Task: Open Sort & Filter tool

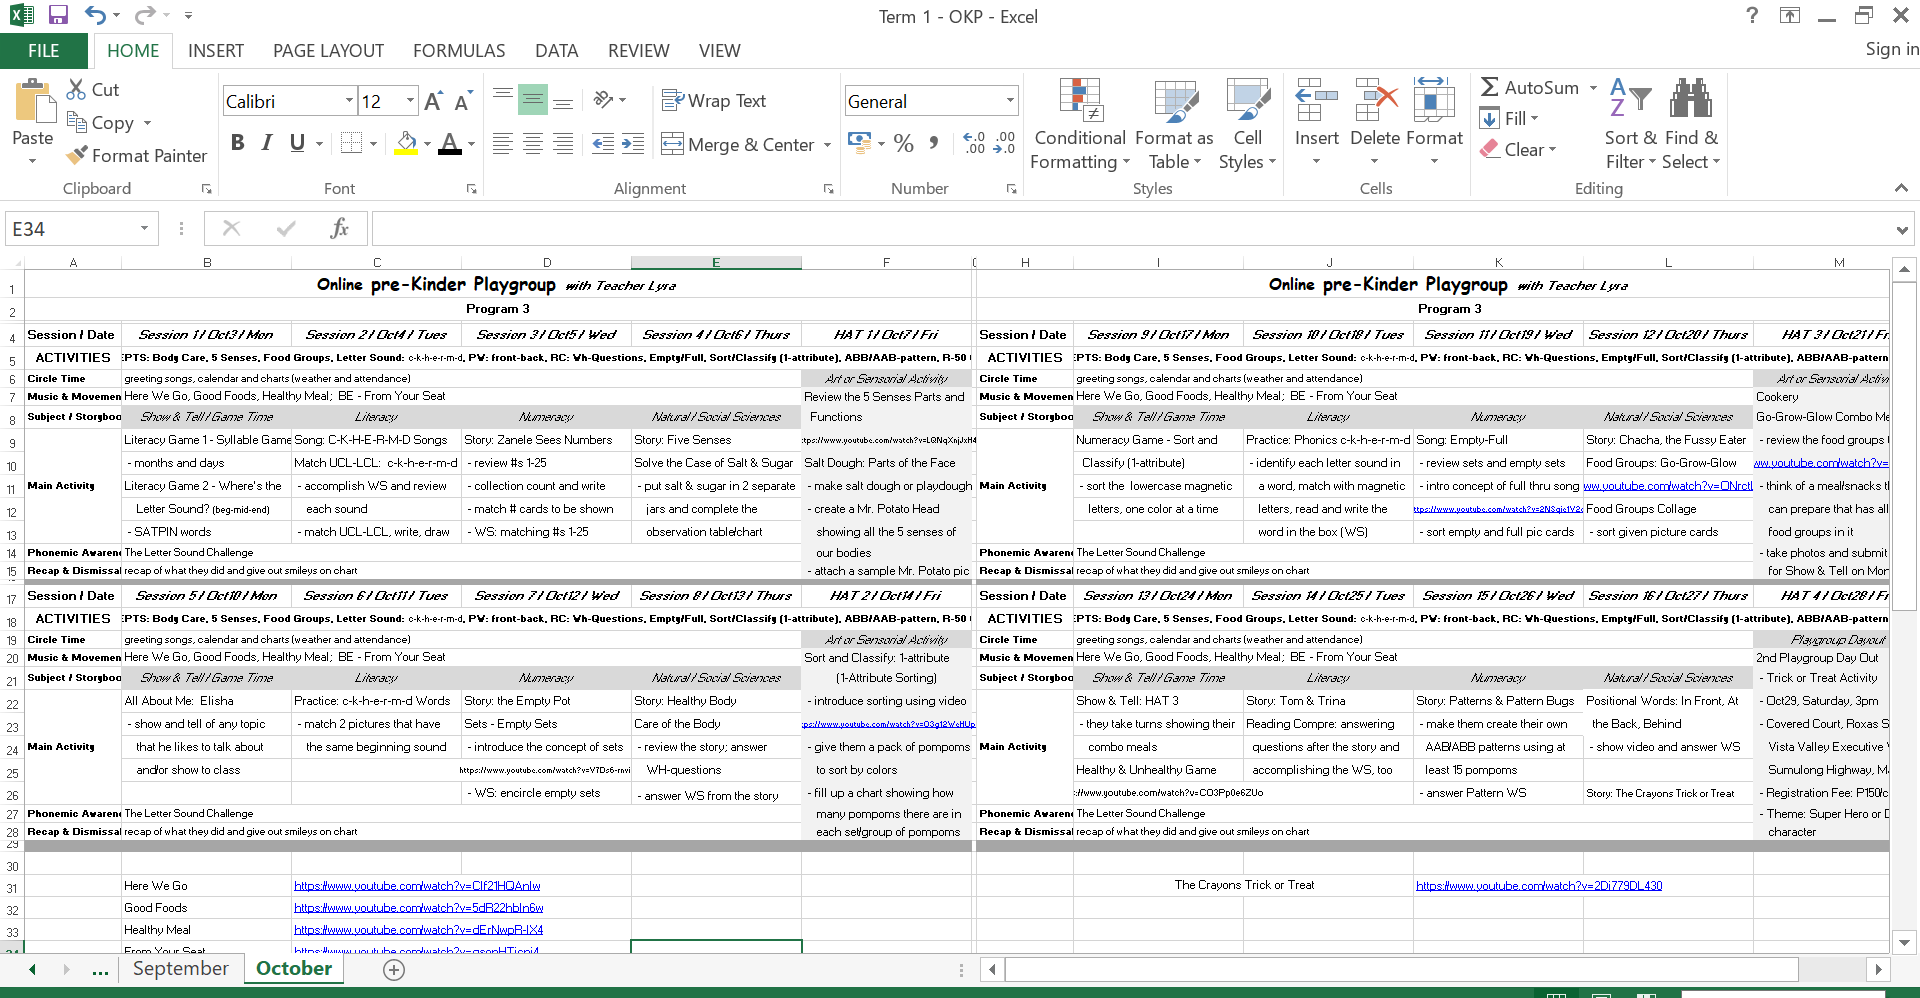Action: pos(1631,125)
